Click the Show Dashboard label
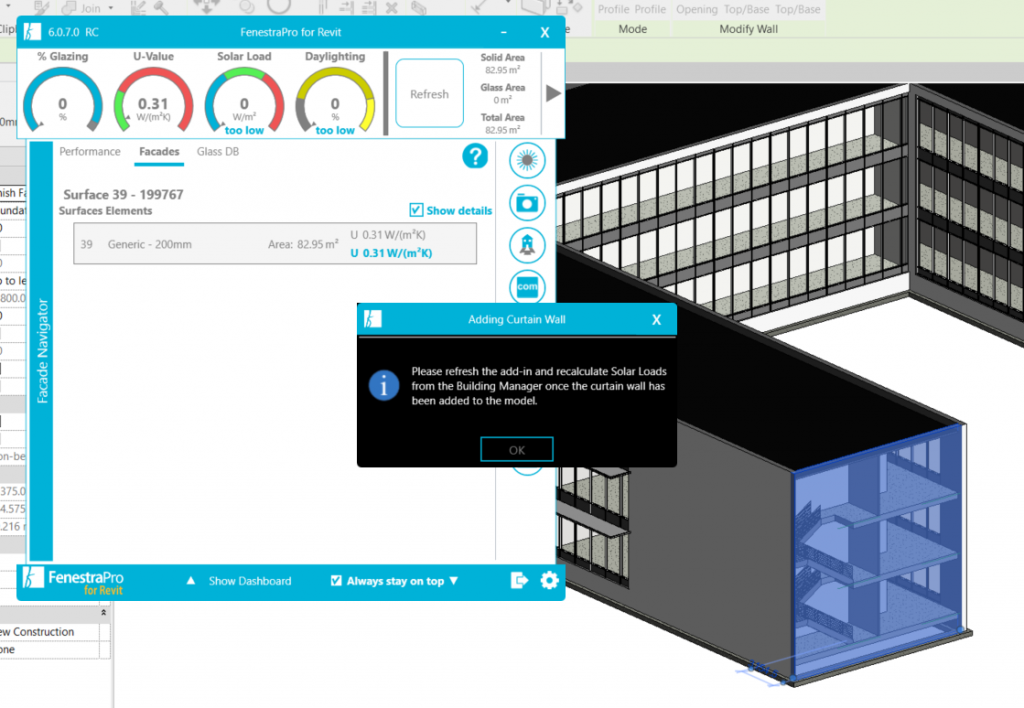Screen dimensions: 1024x708 point(250,581)
